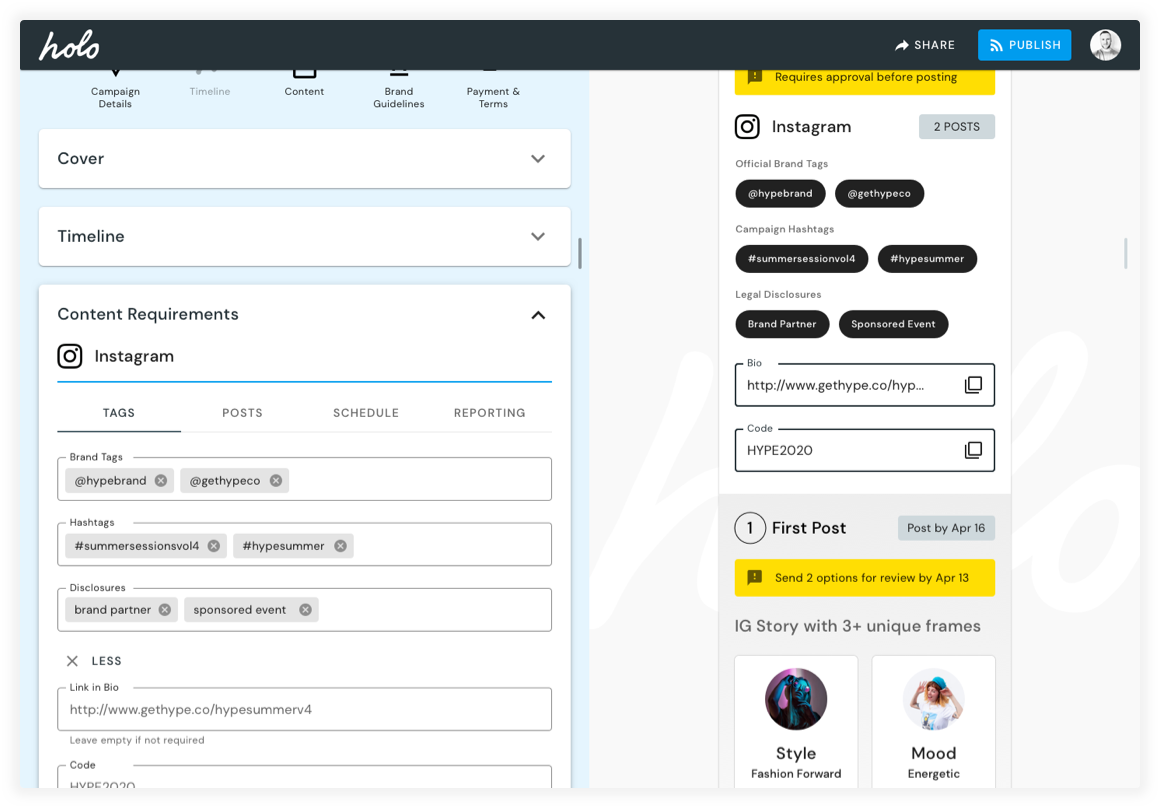Click the Link in Bio input field
1160x808 pixels.
(304, 710)
